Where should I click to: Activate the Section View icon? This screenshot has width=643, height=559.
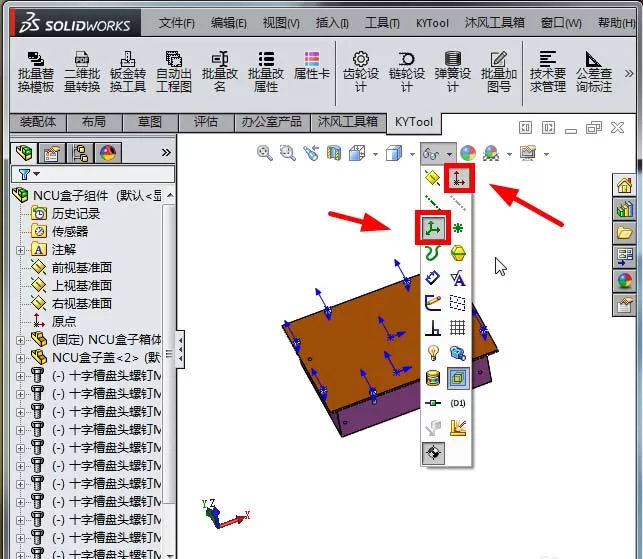[x=334, y=153]
